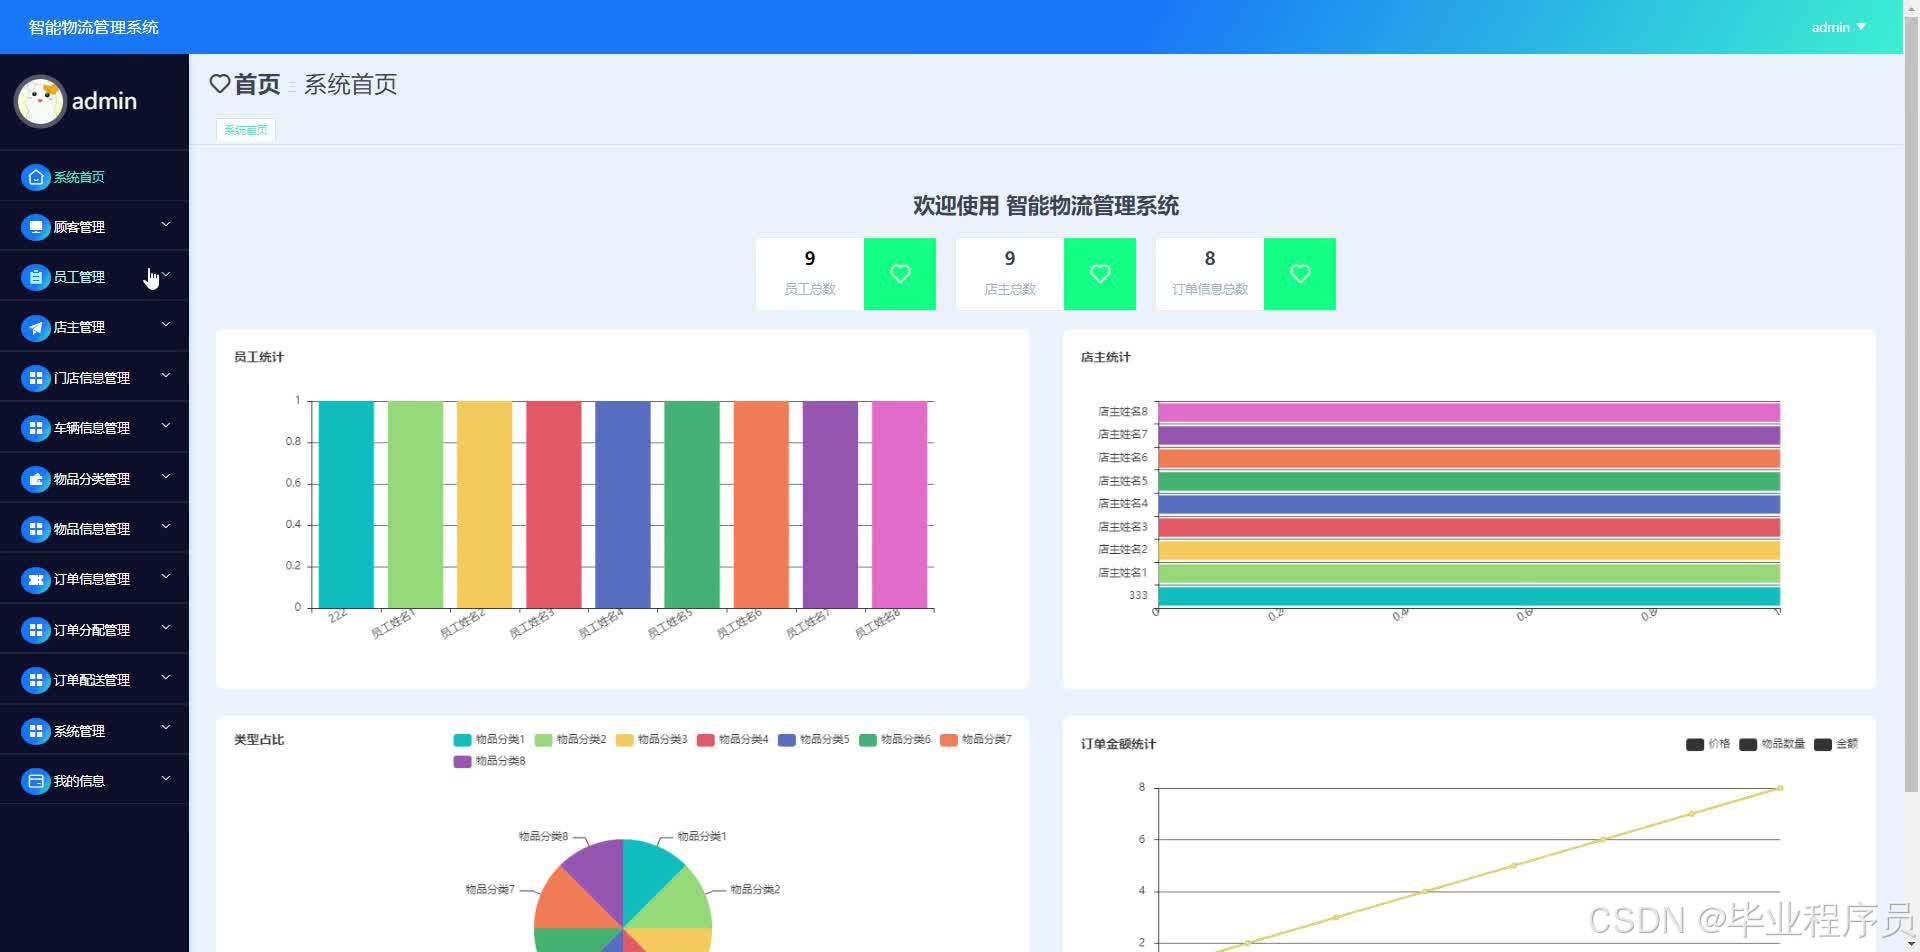This screenshot has width=1920, height=952.
Task: Open the admin dropdown in top bar
Action: click(x=1838, y=27)
